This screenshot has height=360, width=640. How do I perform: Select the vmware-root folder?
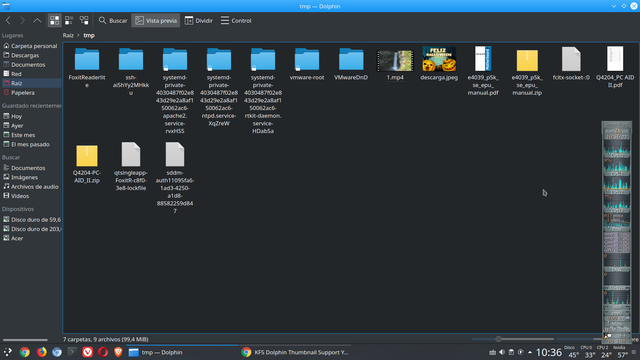point(307,63)
